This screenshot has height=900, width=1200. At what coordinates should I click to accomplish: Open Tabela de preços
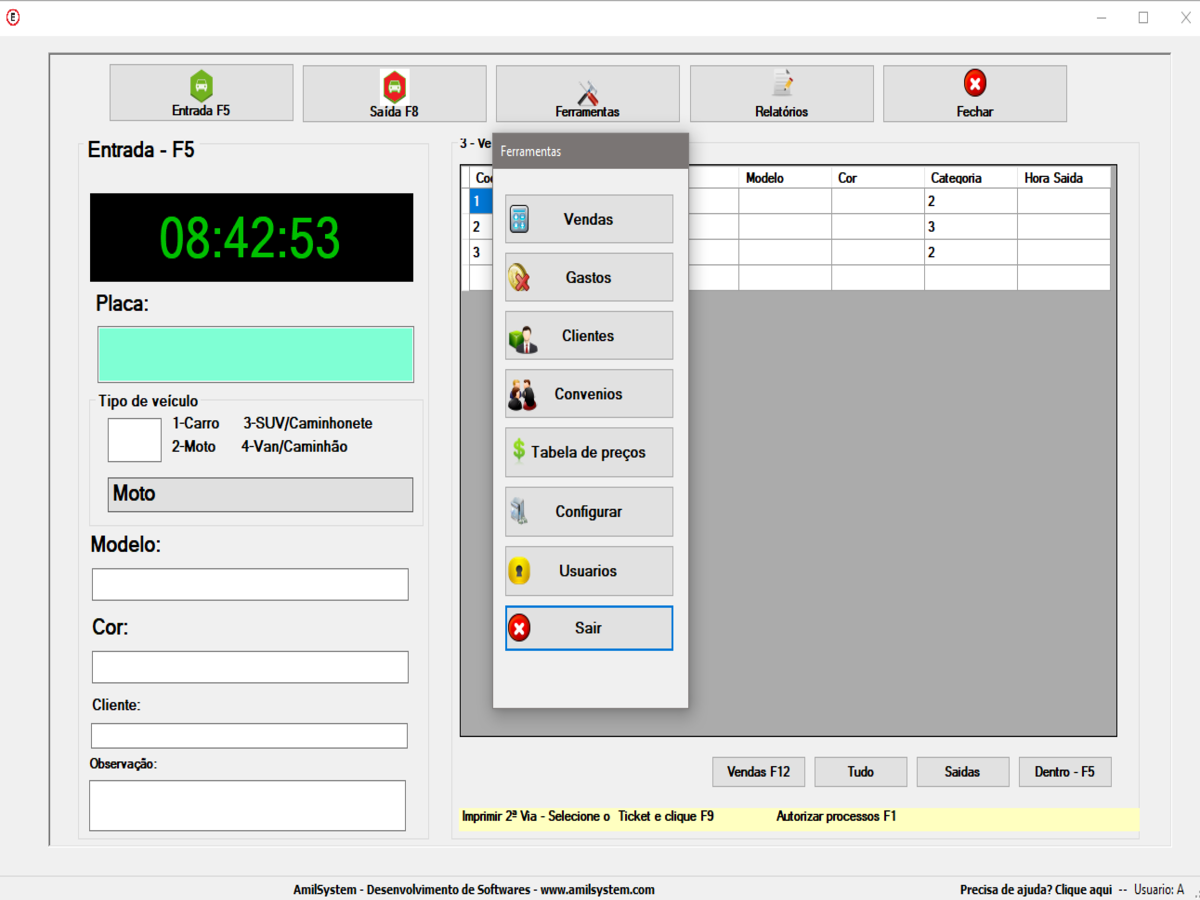coord(589,452)
